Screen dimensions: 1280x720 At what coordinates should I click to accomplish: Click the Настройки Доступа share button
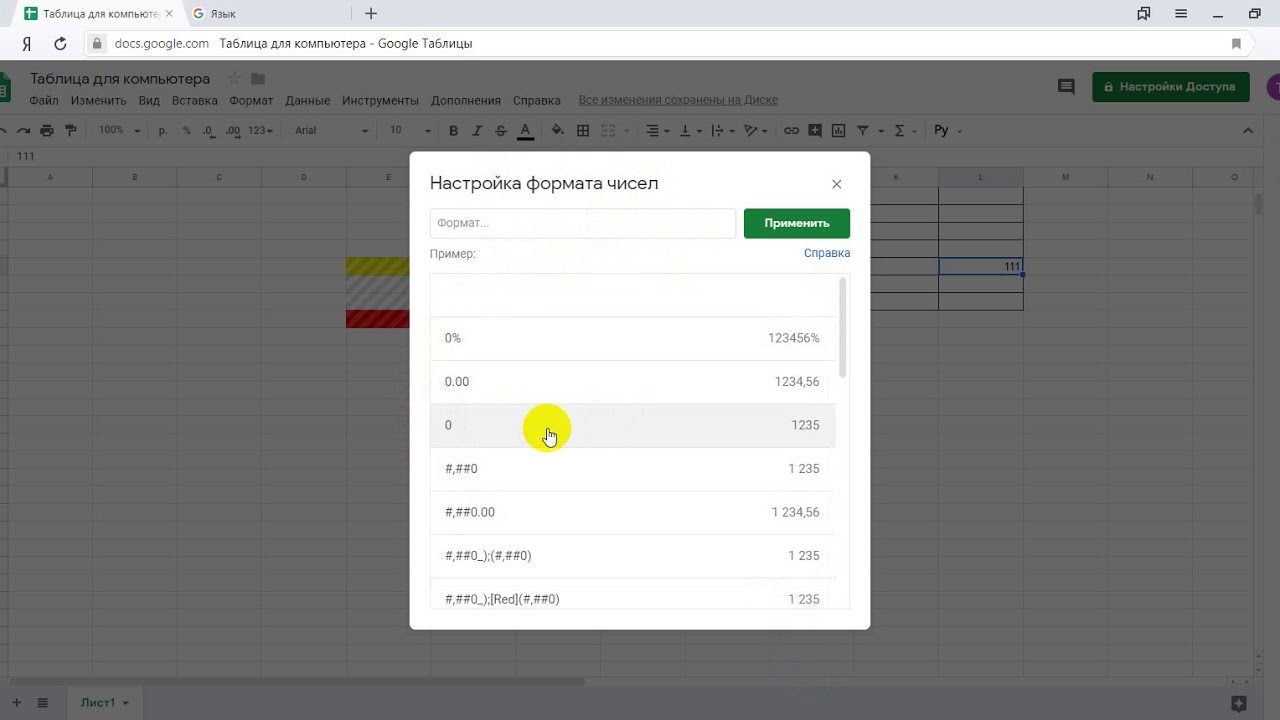(1171, 87)
